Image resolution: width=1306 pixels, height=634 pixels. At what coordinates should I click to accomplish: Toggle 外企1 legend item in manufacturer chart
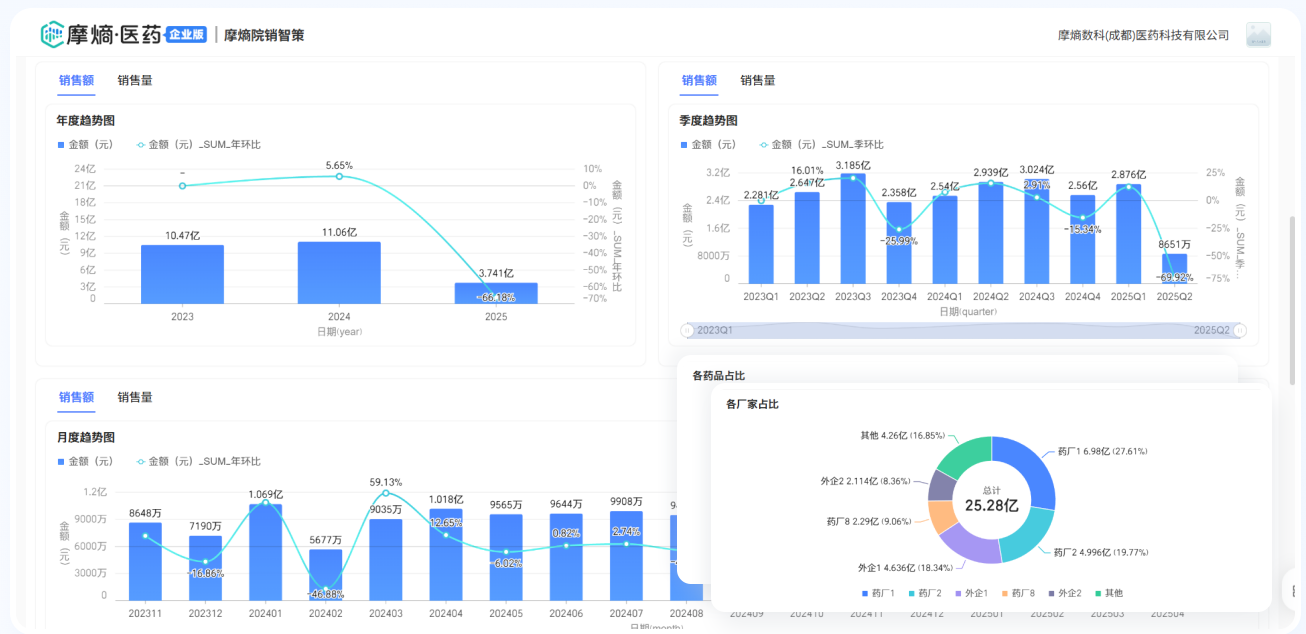970,593
